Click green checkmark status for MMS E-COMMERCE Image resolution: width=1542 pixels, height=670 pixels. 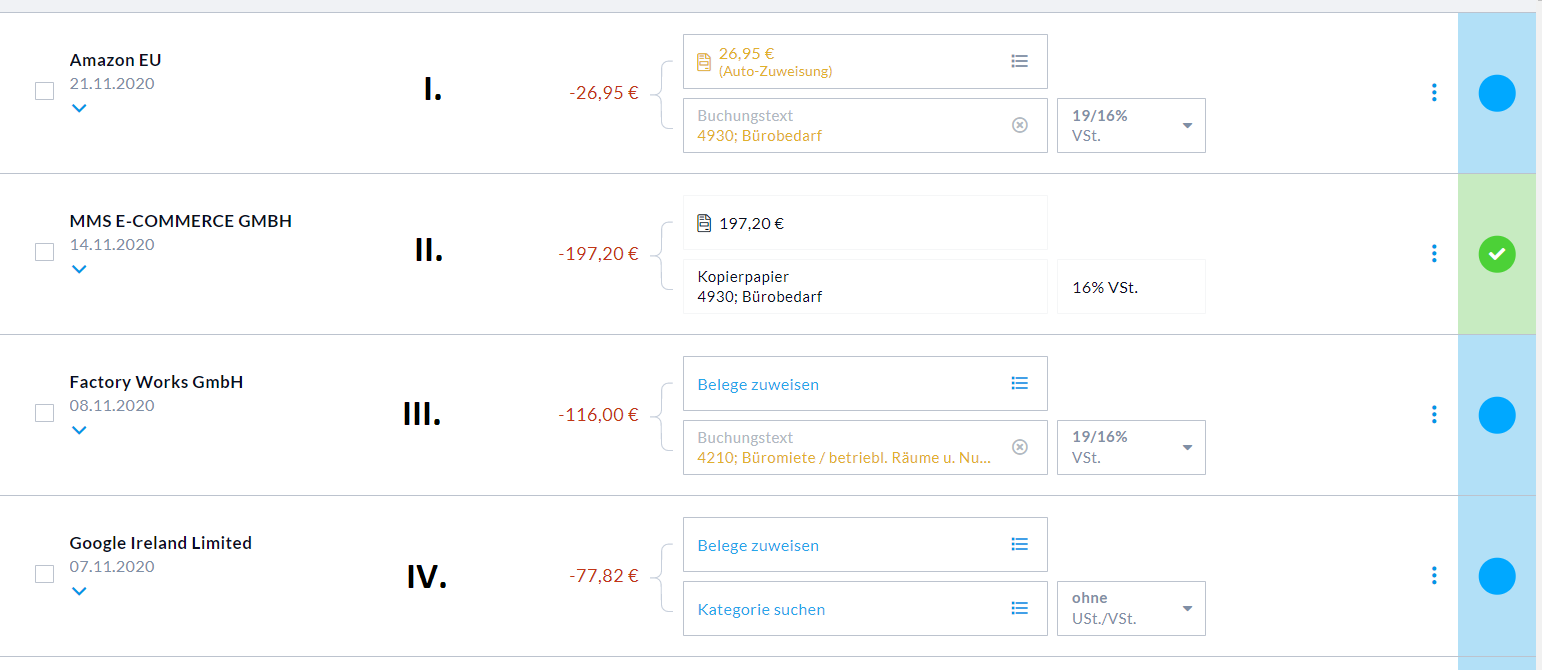(1496, 255)
